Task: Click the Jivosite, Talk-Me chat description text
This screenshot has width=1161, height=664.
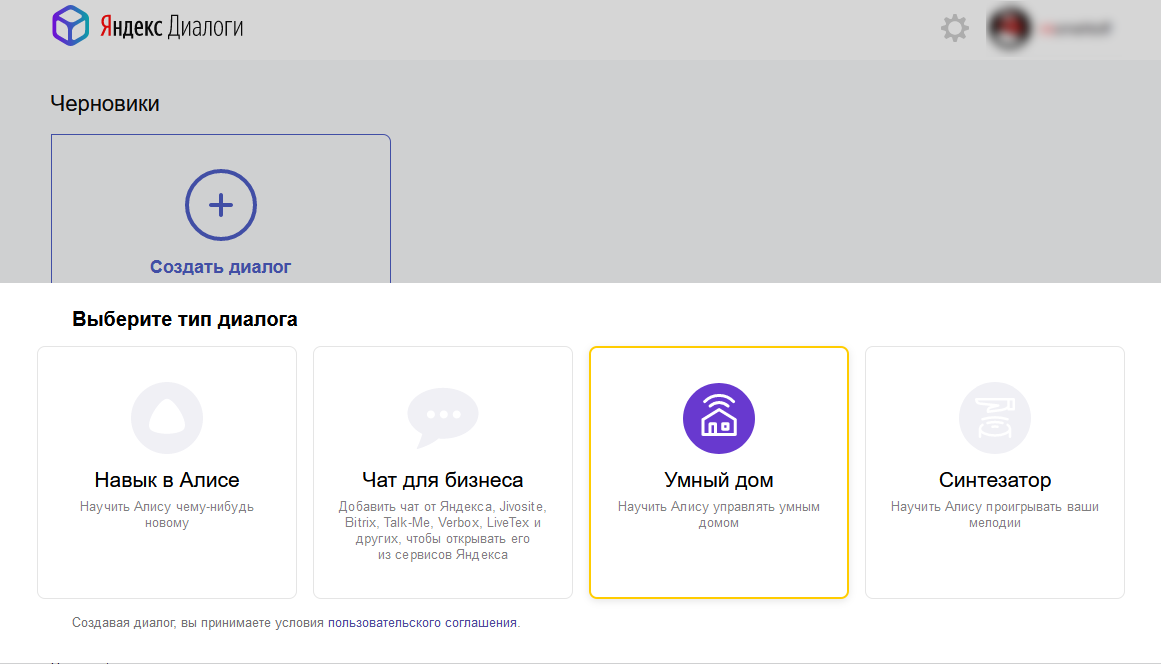Action: pos(443,531)
